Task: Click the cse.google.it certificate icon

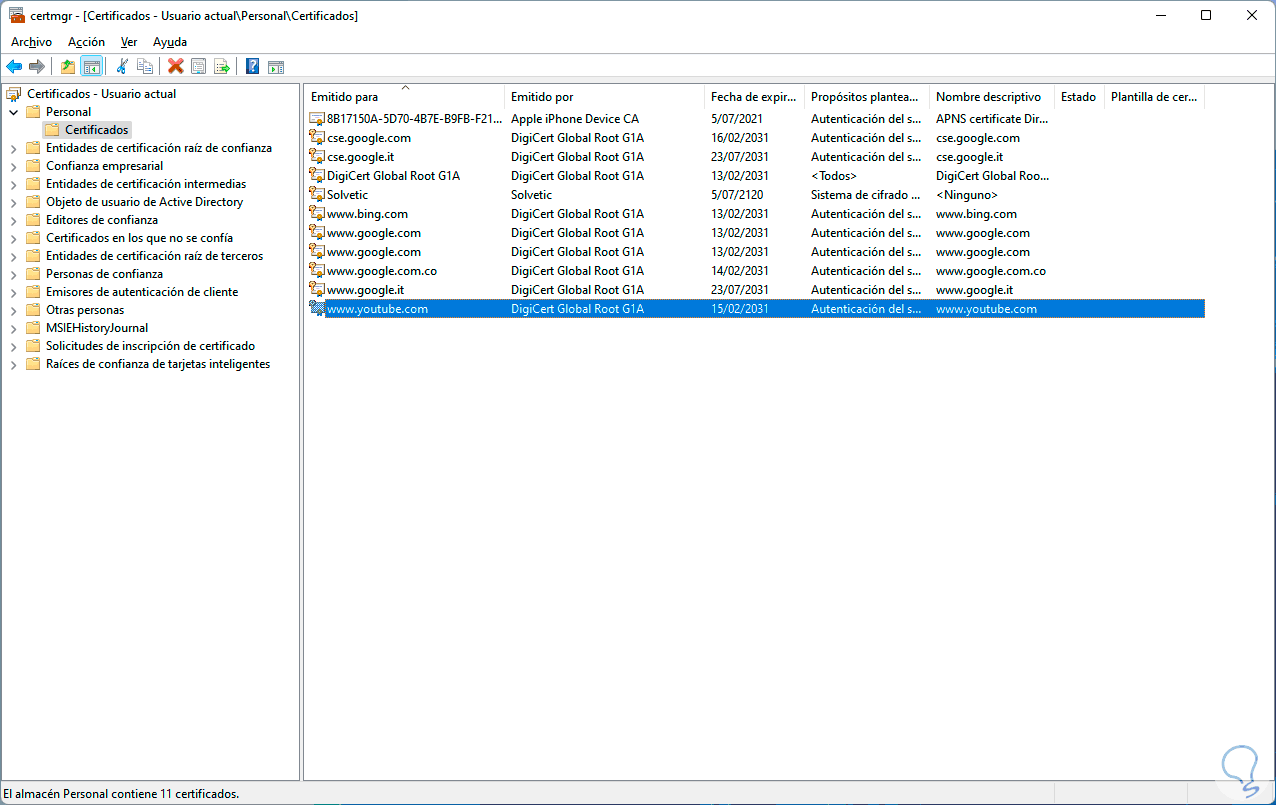Action: coord(317,157)
